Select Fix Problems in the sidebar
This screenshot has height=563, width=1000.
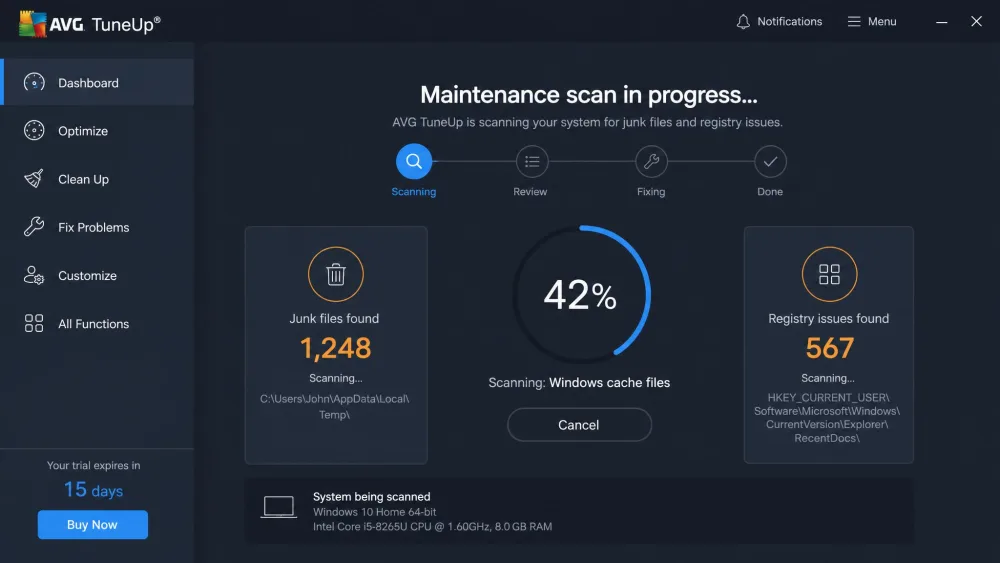(x=97, y=227)
